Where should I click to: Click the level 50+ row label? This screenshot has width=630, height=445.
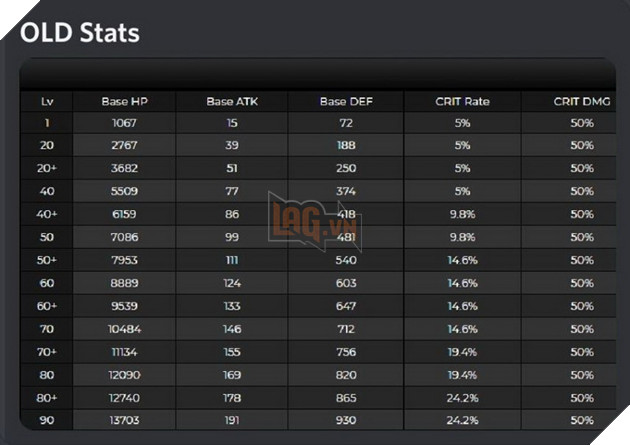[47, 262]
